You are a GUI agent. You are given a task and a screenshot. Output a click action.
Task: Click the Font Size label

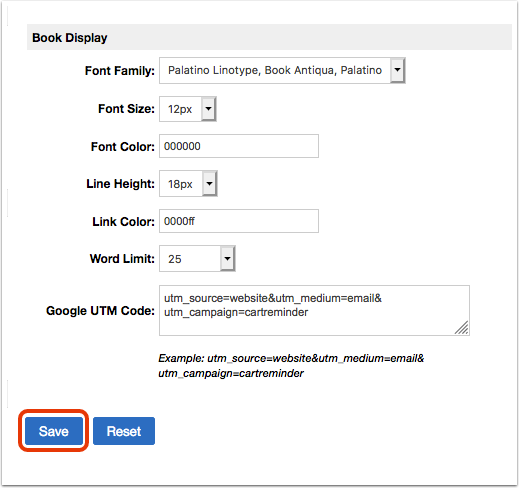126,109
